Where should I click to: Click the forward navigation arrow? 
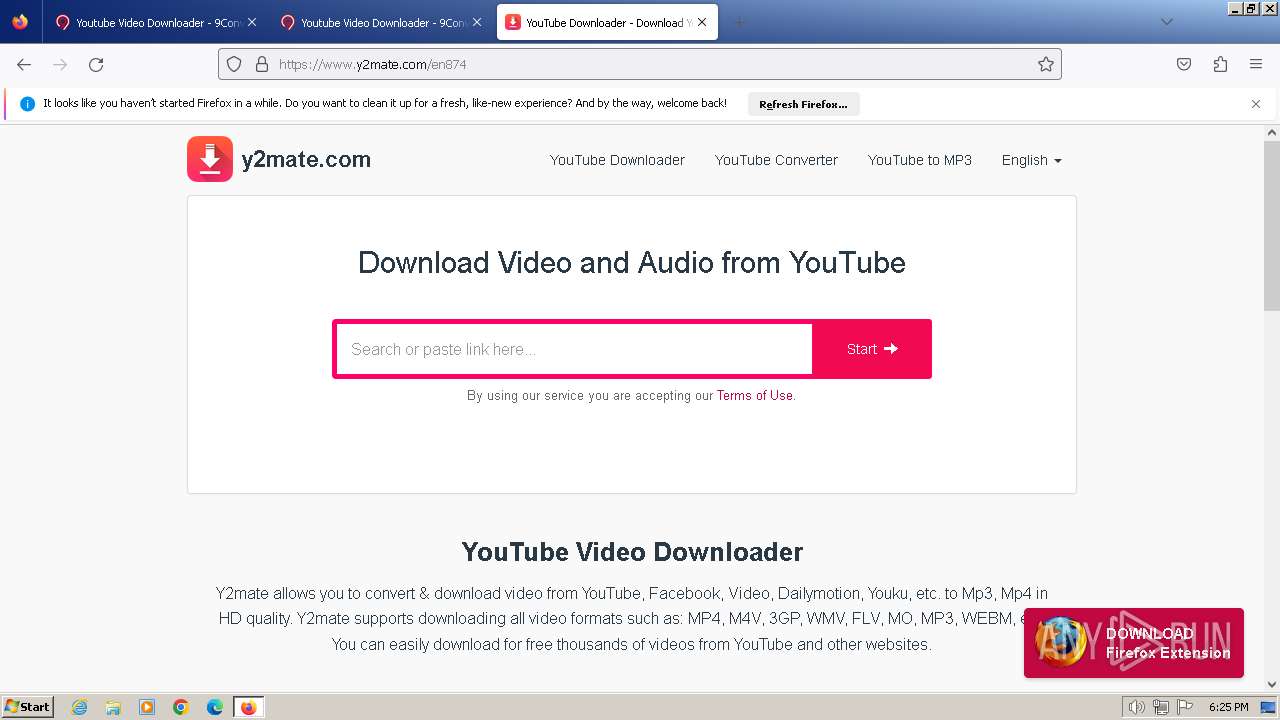pos(60,64)
